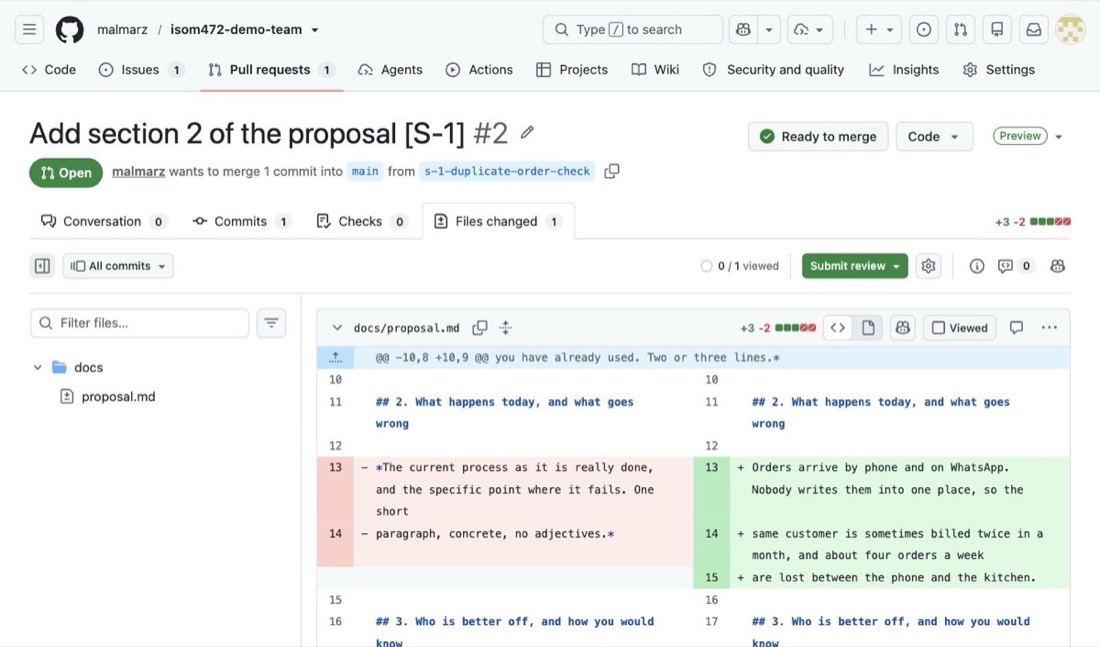Viewport: 1100px width, 647px height.
Task: Open issues icon in top header
Action: [x=924, y=29]
